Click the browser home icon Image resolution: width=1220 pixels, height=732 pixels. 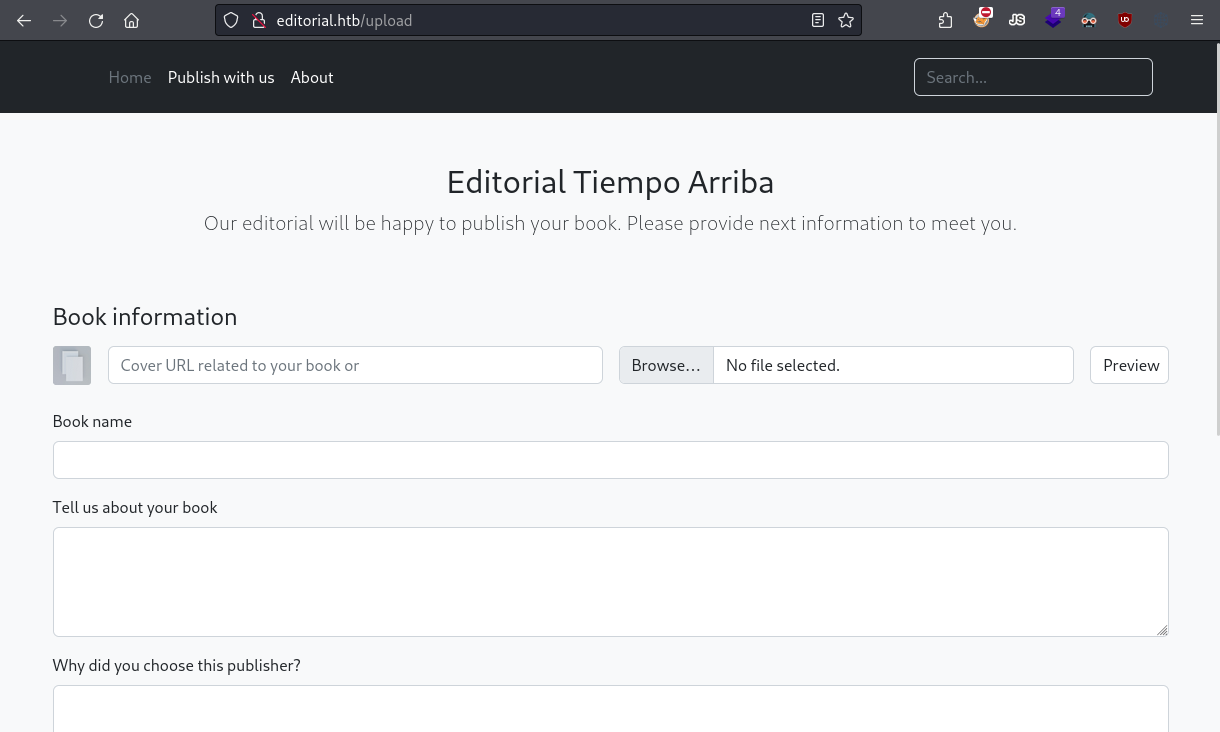131,20
